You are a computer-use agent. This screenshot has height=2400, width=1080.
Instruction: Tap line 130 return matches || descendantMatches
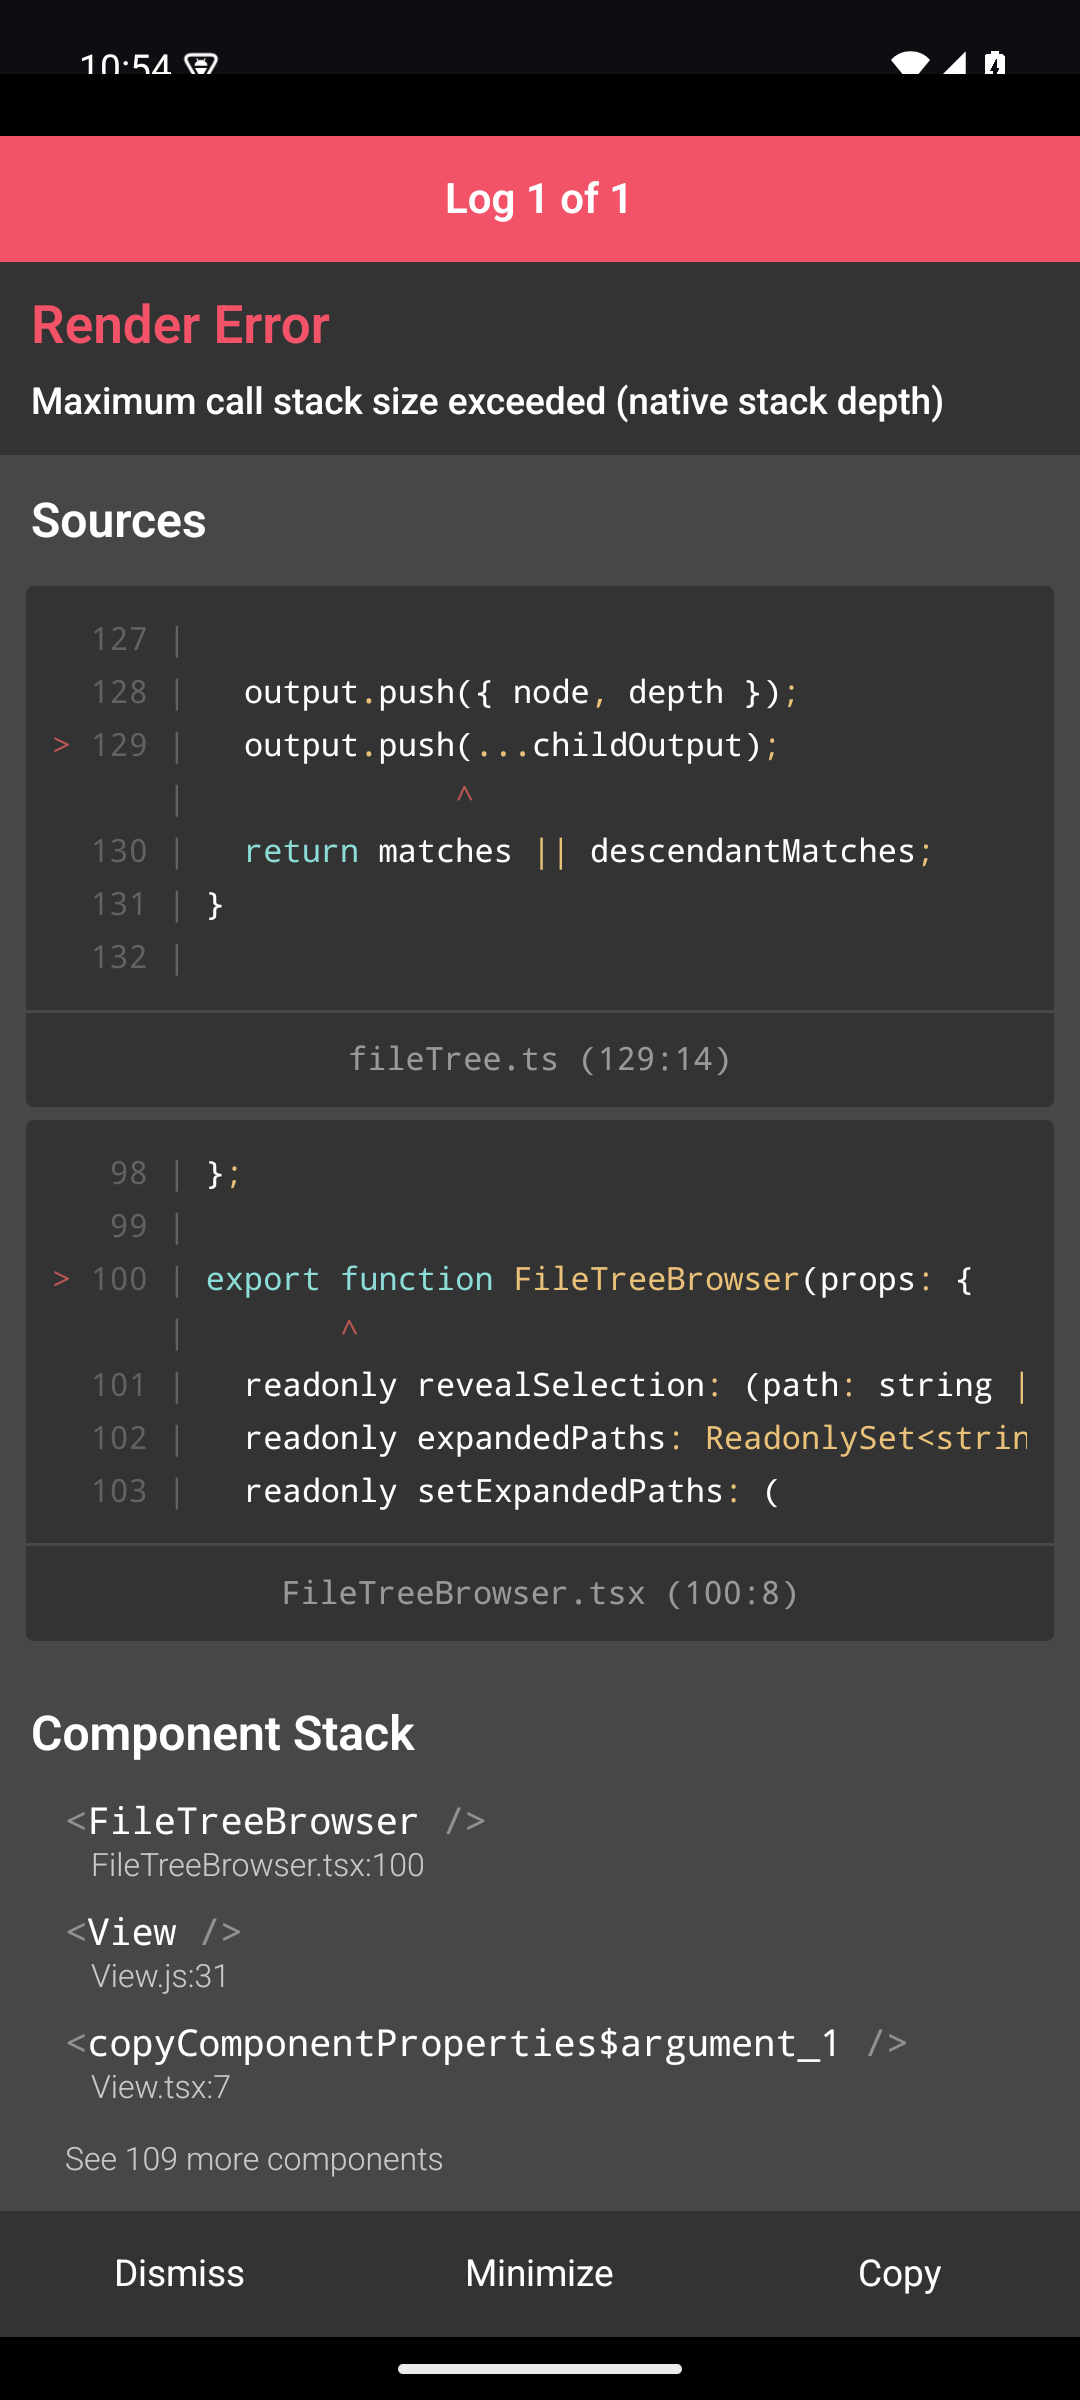tap(589, 851)
